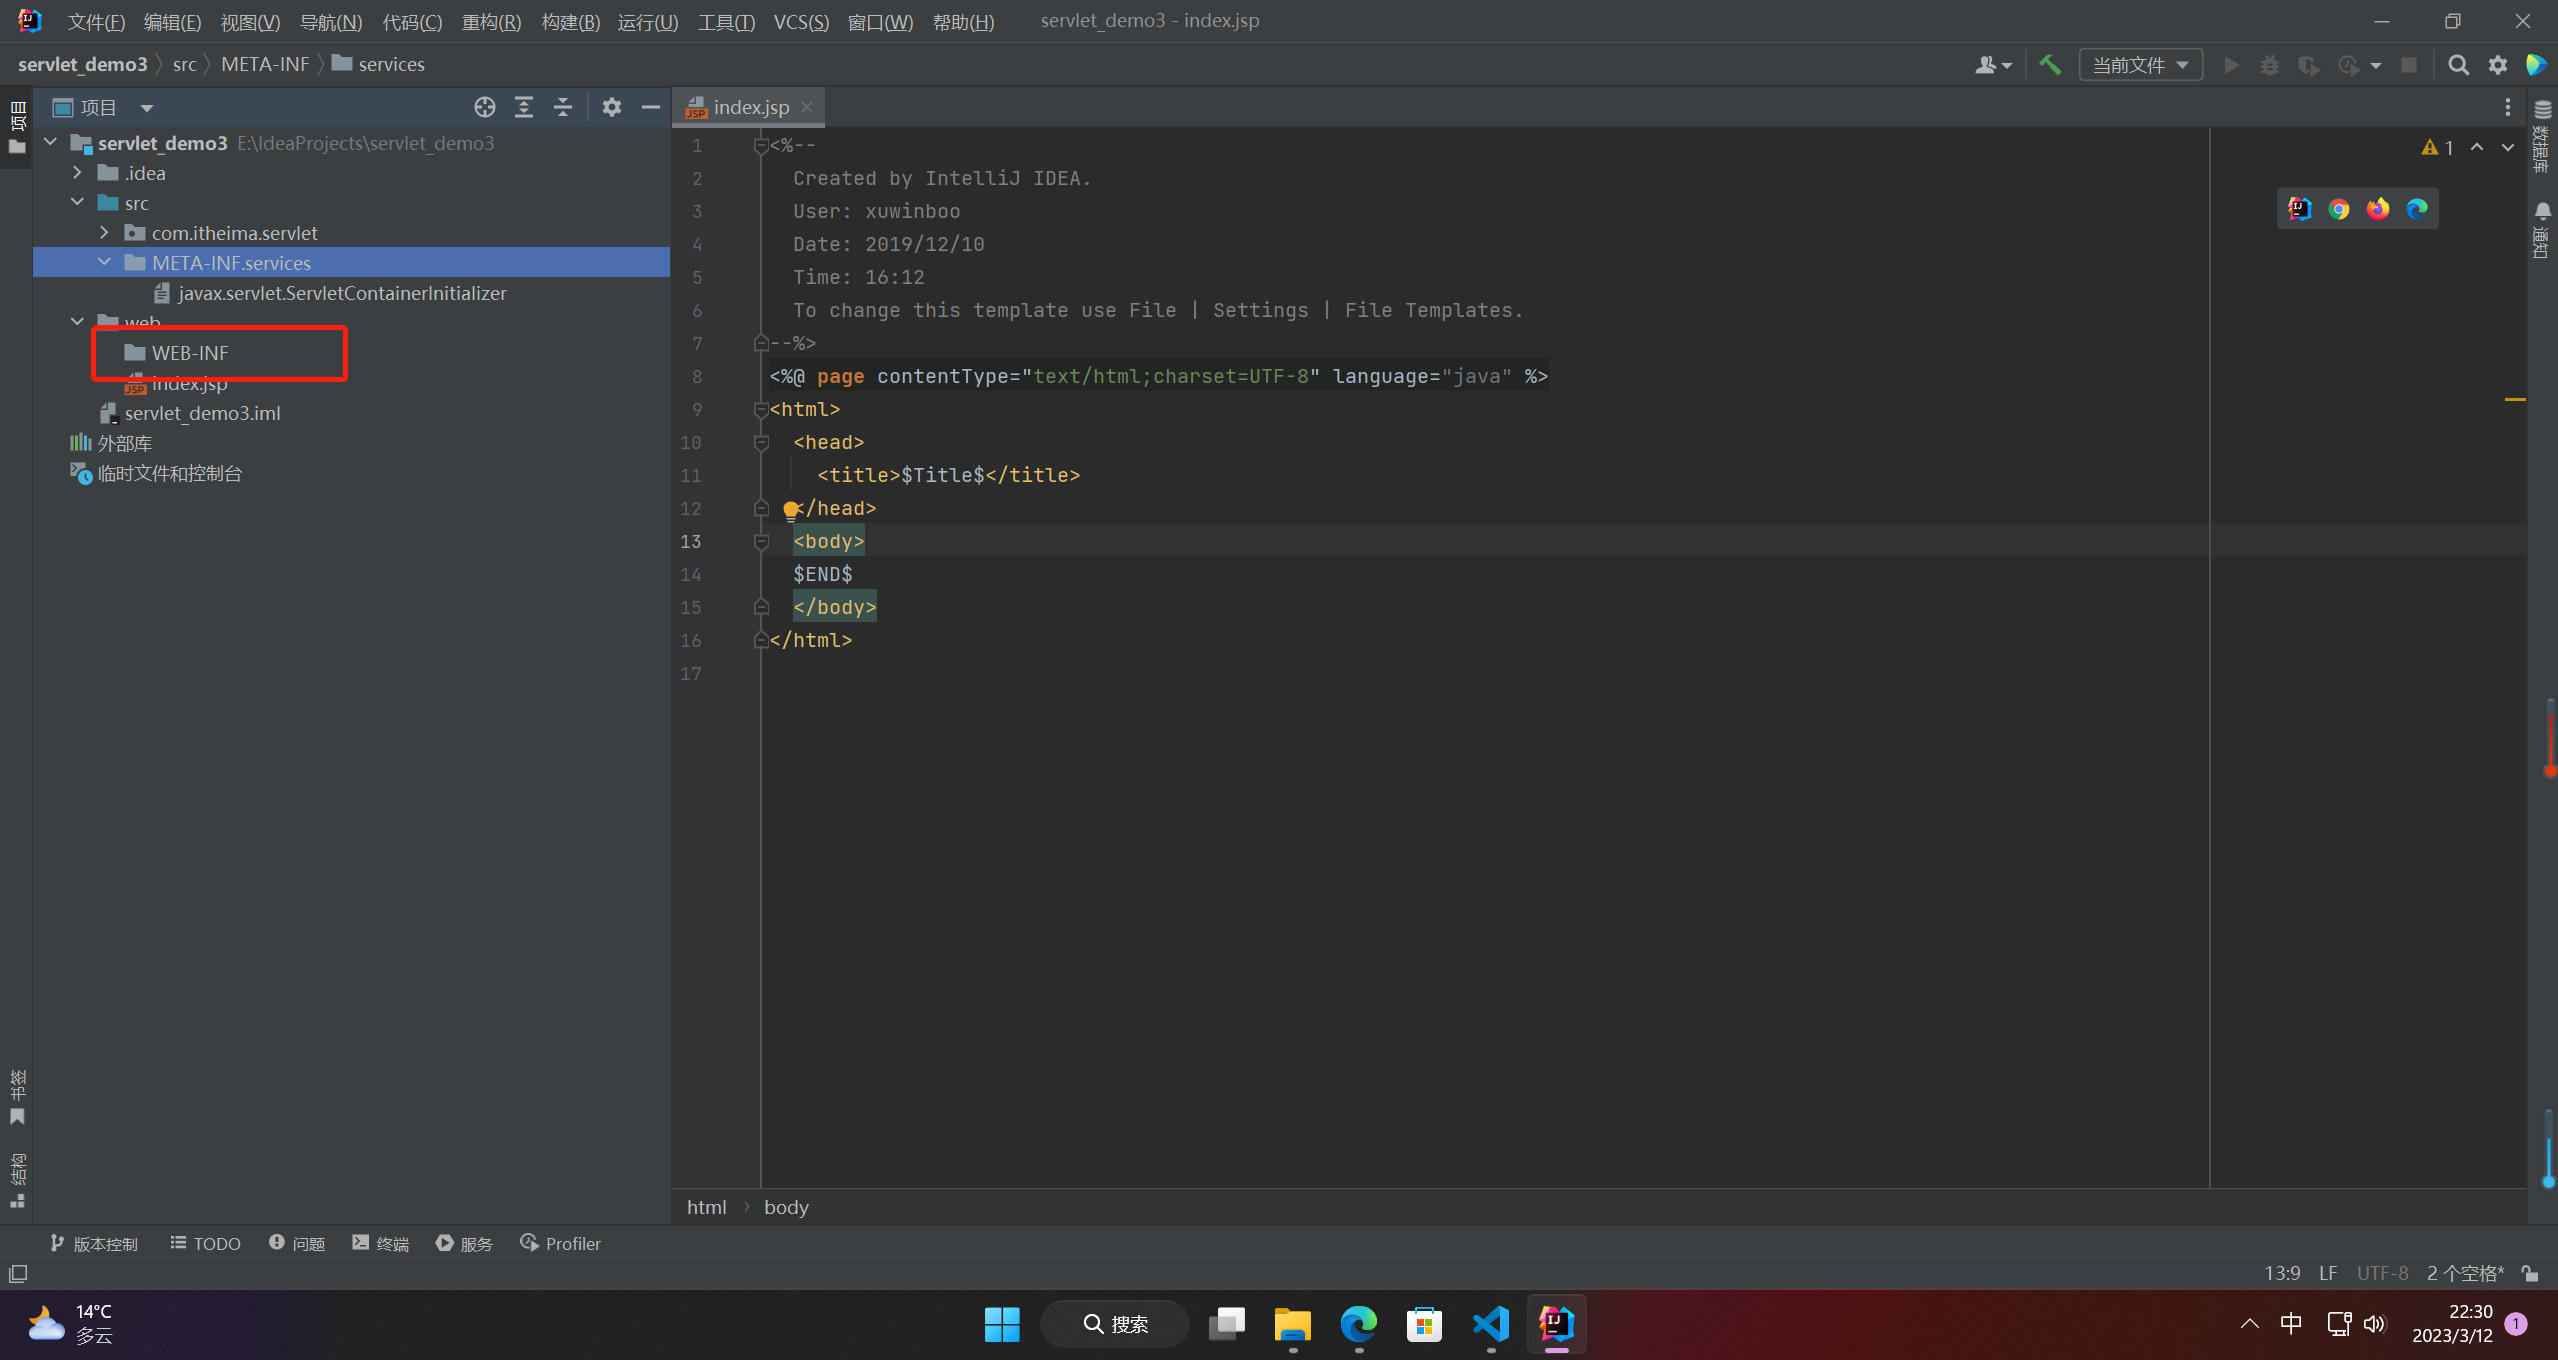Show intention lightbulb on line 12
This screenshot has height=1360, width=2558.
coord(790,510)
